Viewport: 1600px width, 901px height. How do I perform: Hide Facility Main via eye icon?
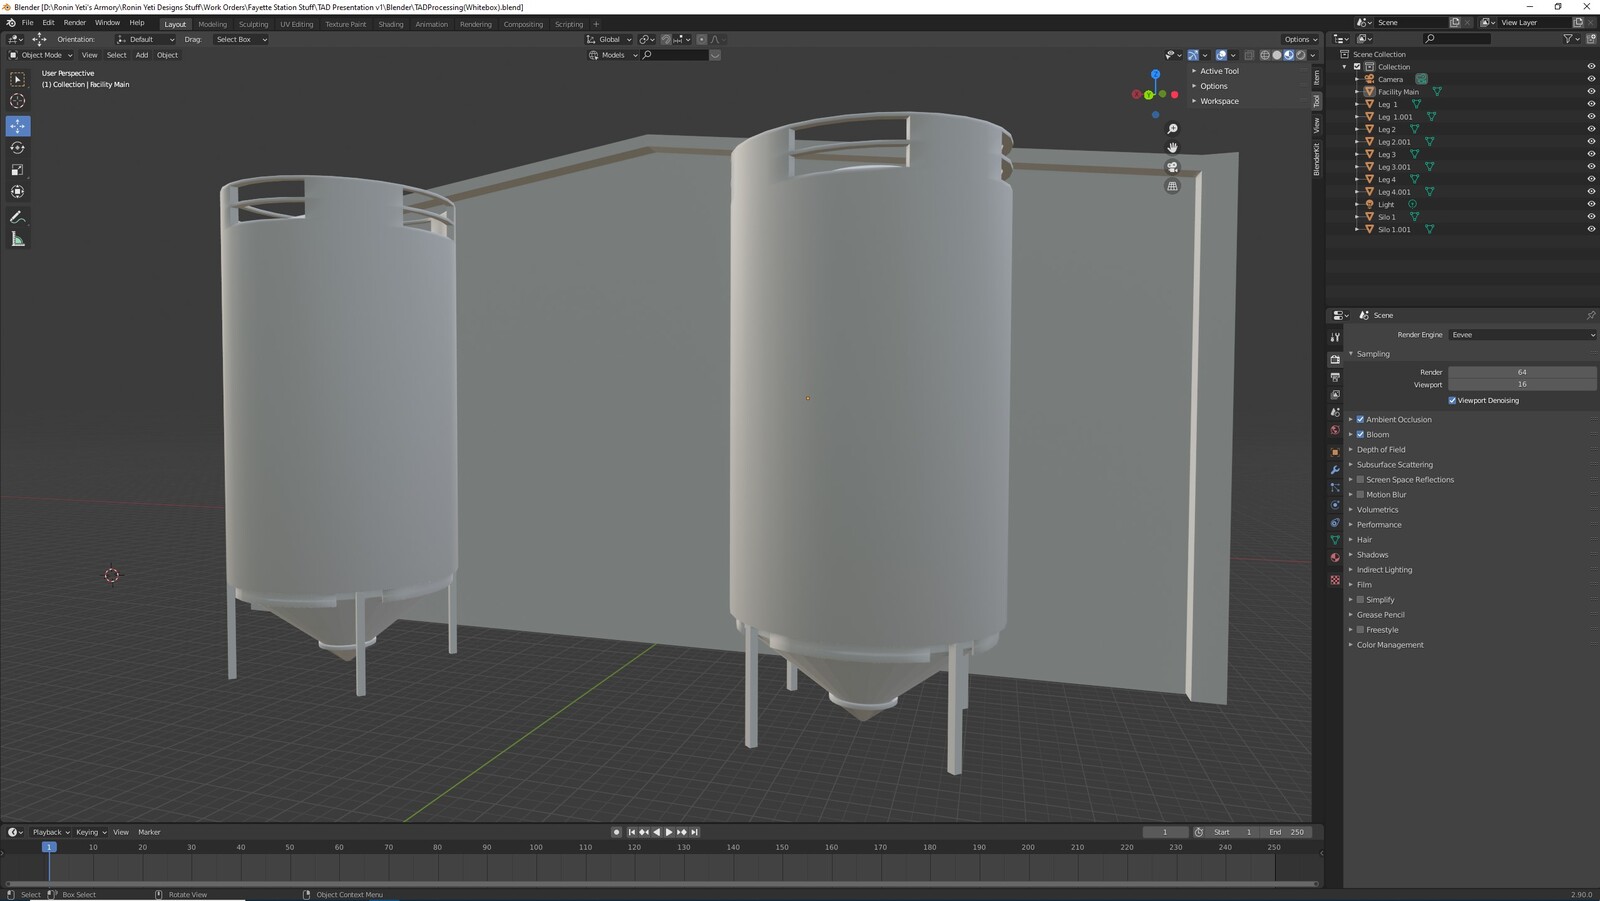[x=1591, y=92]
